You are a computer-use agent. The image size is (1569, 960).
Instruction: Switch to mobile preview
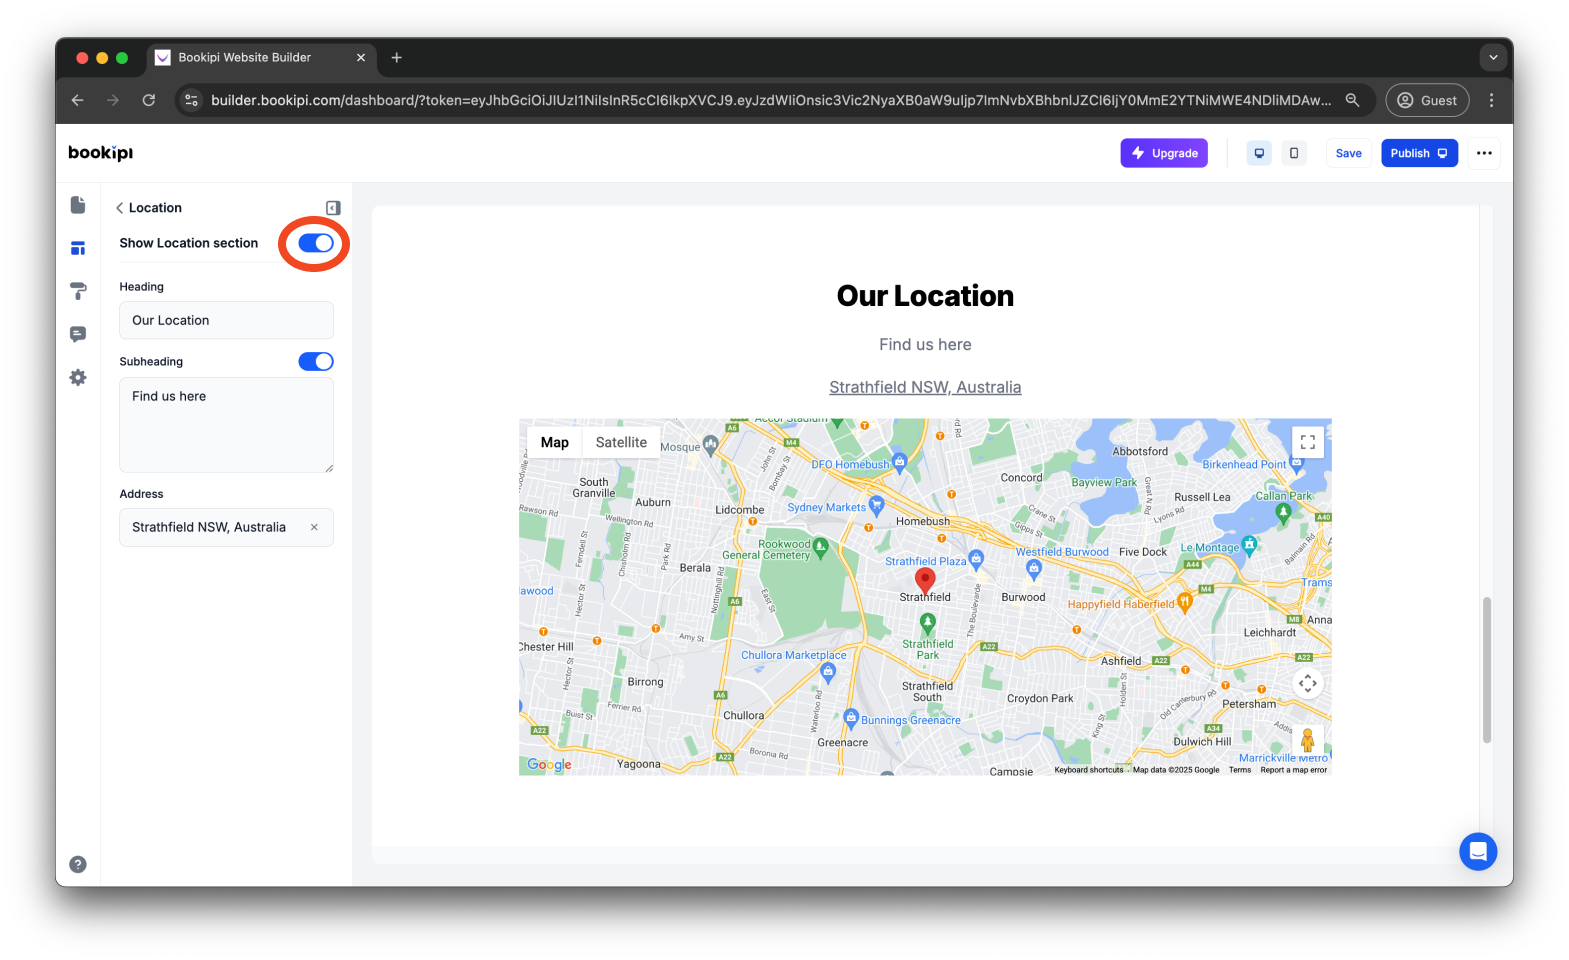[1294, 153]
